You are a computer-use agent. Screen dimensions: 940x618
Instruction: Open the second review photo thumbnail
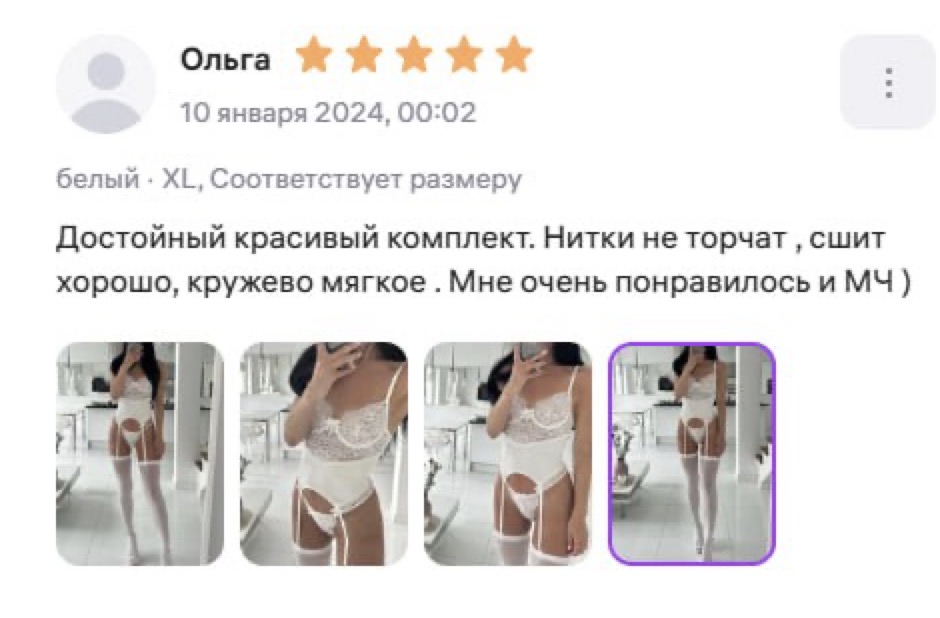point(324,454)
